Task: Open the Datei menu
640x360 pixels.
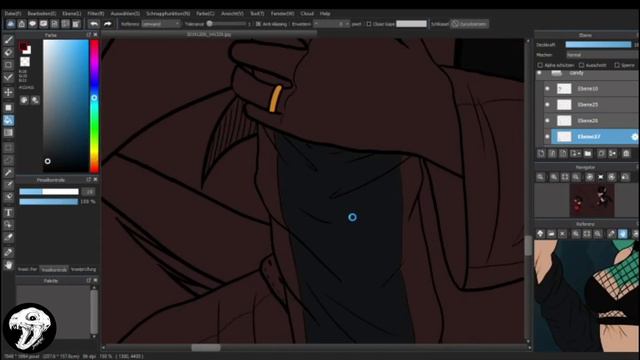Action: click(x=13, y=13)
